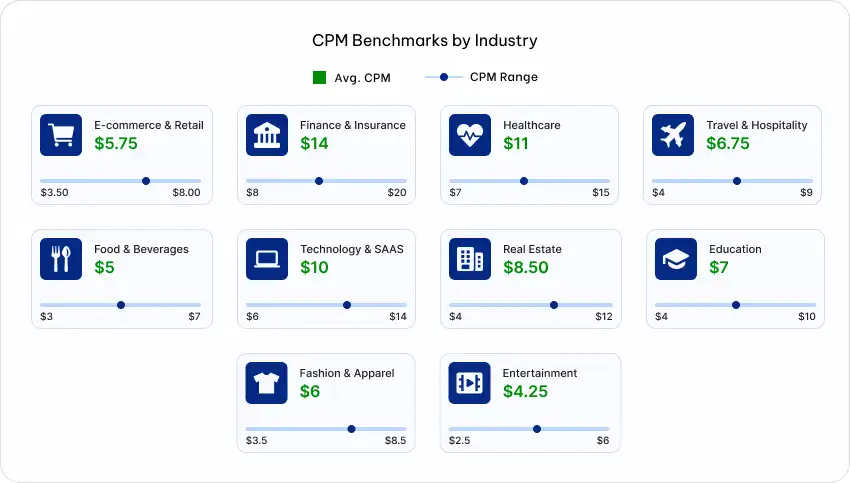The width and height of the screenshot is (850, 483).
Task: Click the $8.50 average value
Action: (x=525, y=268)
